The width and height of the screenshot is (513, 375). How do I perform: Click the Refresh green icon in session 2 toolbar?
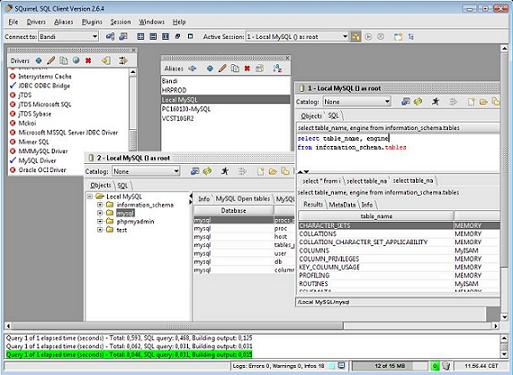207,171
